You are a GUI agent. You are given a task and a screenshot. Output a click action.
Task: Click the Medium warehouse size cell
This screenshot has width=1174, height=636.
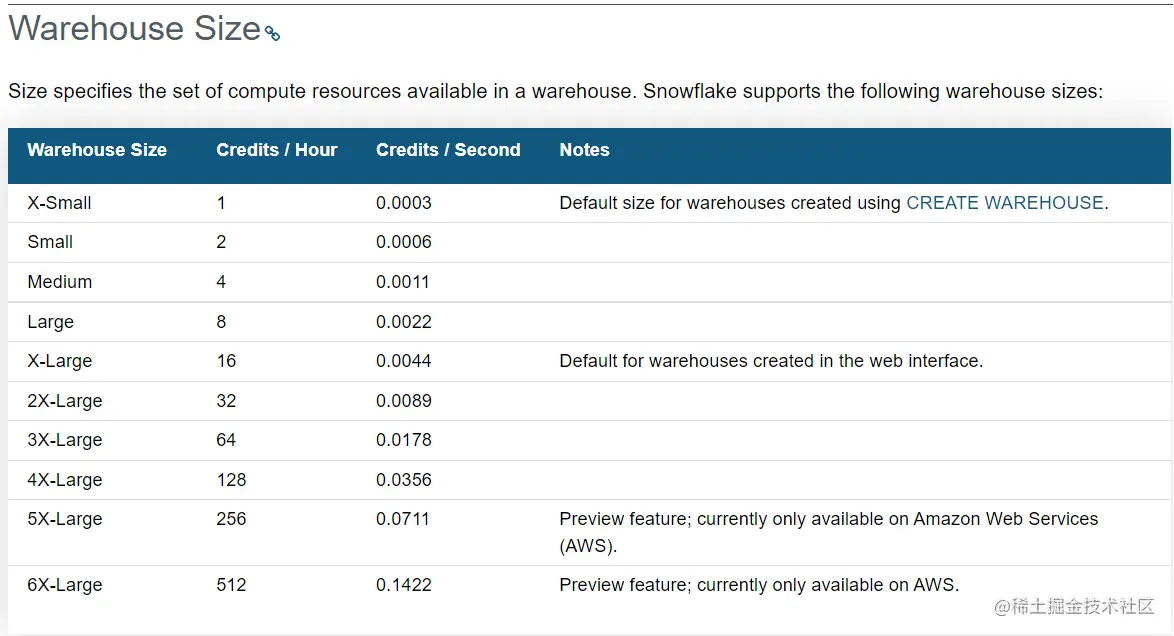(x=60, y=282)
